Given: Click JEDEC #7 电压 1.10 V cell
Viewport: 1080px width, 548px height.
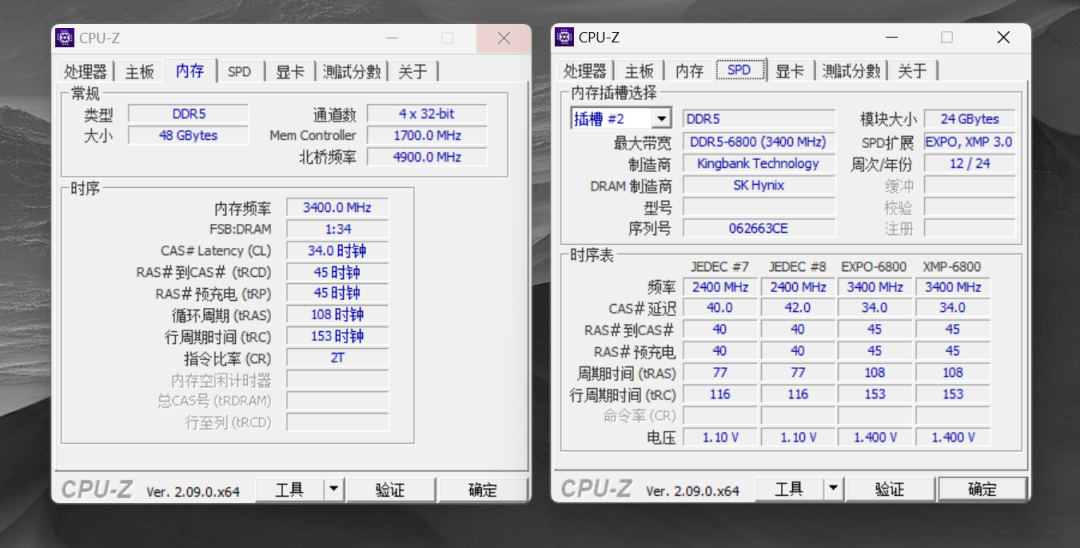Looking at the screenshot, I should click(x=720, y=437).
